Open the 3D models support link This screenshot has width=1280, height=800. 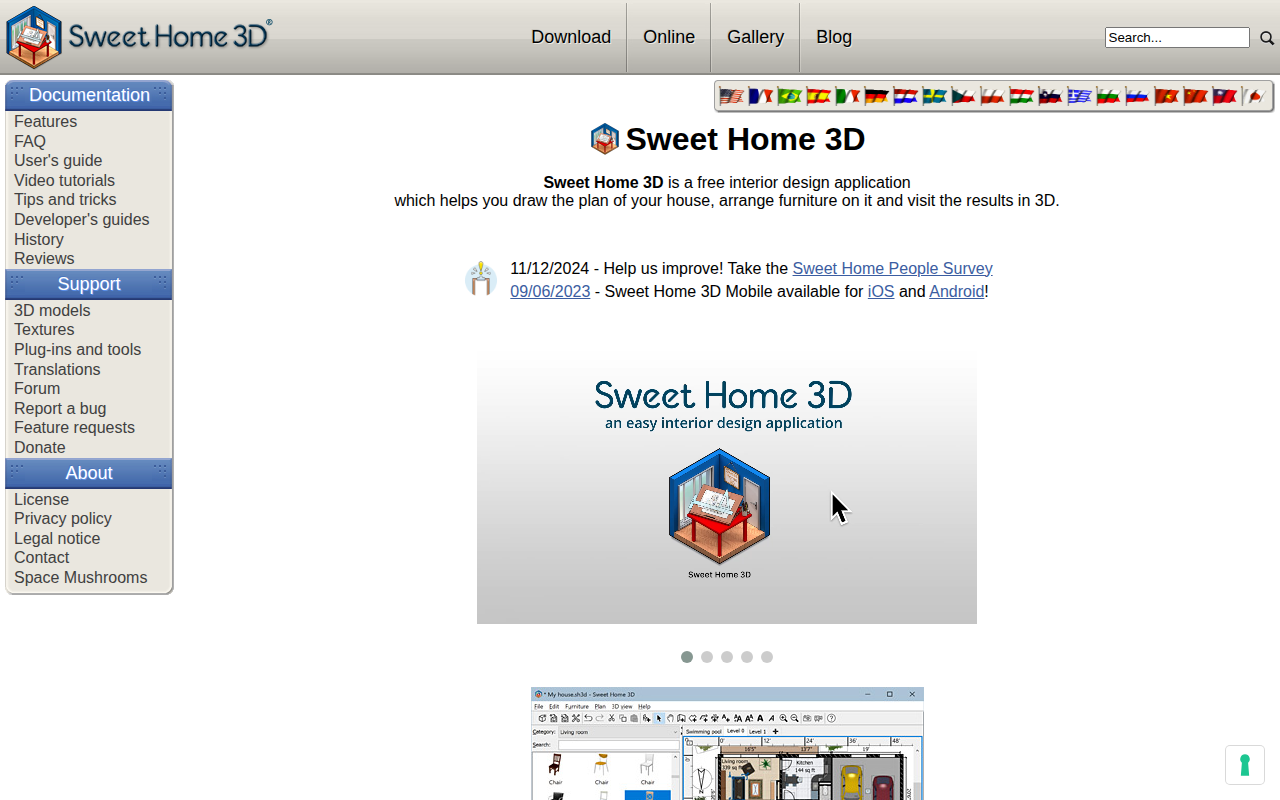click(52, 310)
